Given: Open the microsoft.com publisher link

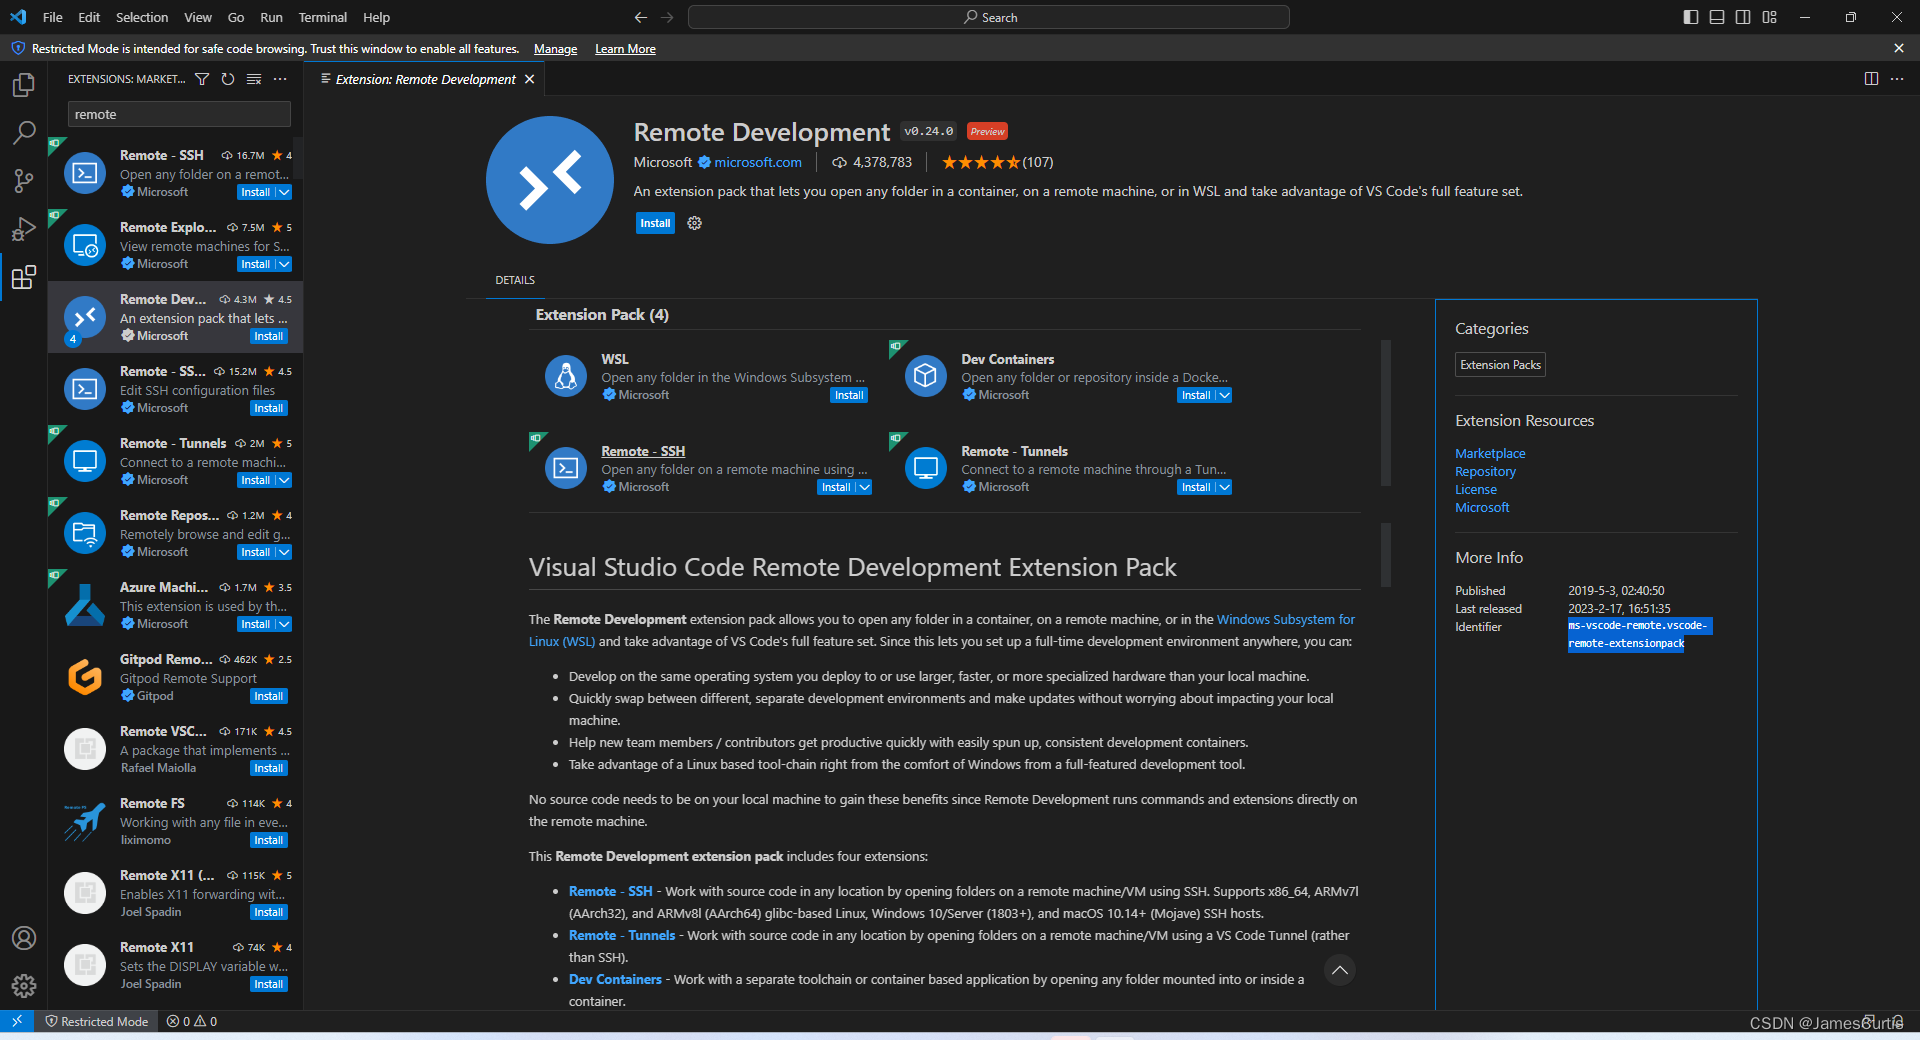Looking at the screenshot, I should [758, 162].
